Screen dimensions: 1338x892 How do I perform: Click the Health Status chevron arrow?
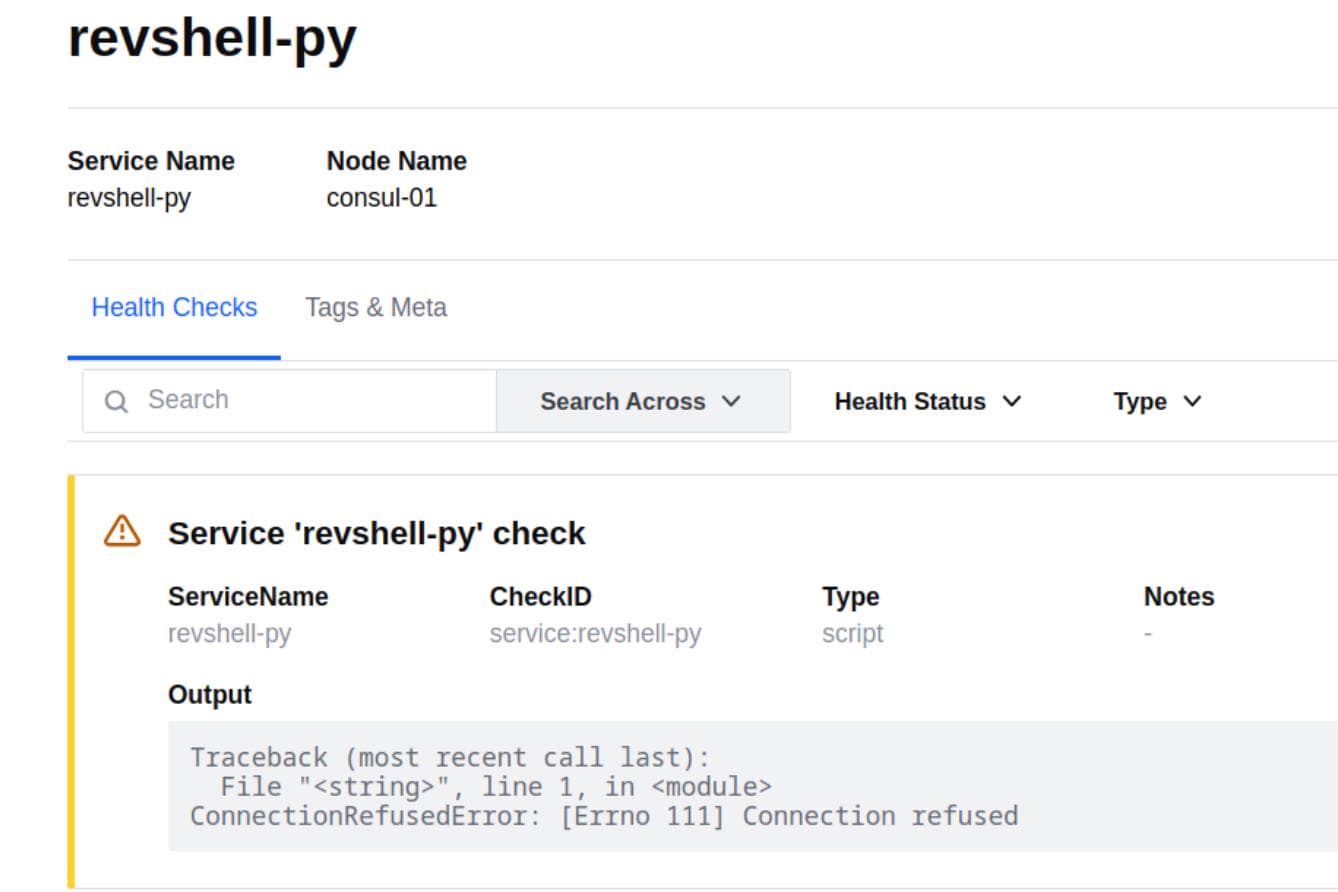click(x=1012, y=401)
